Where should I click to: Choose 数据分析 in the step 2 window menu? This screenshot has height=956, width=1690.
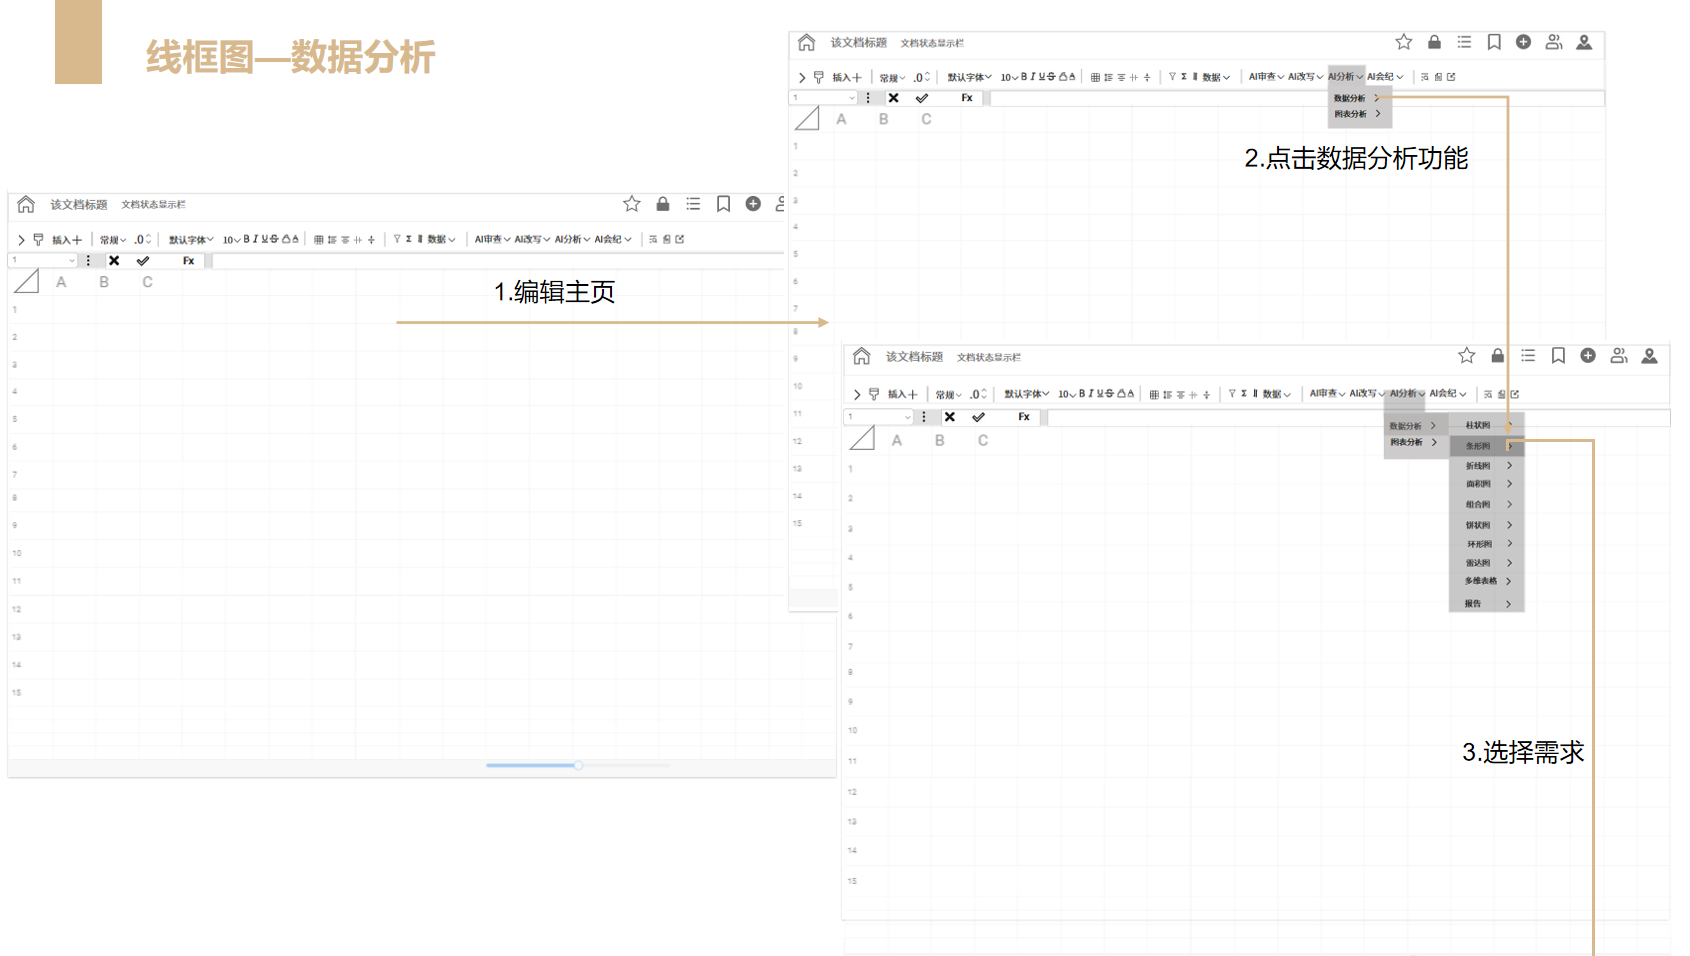pyautogui.click(x=1356, y=98)
